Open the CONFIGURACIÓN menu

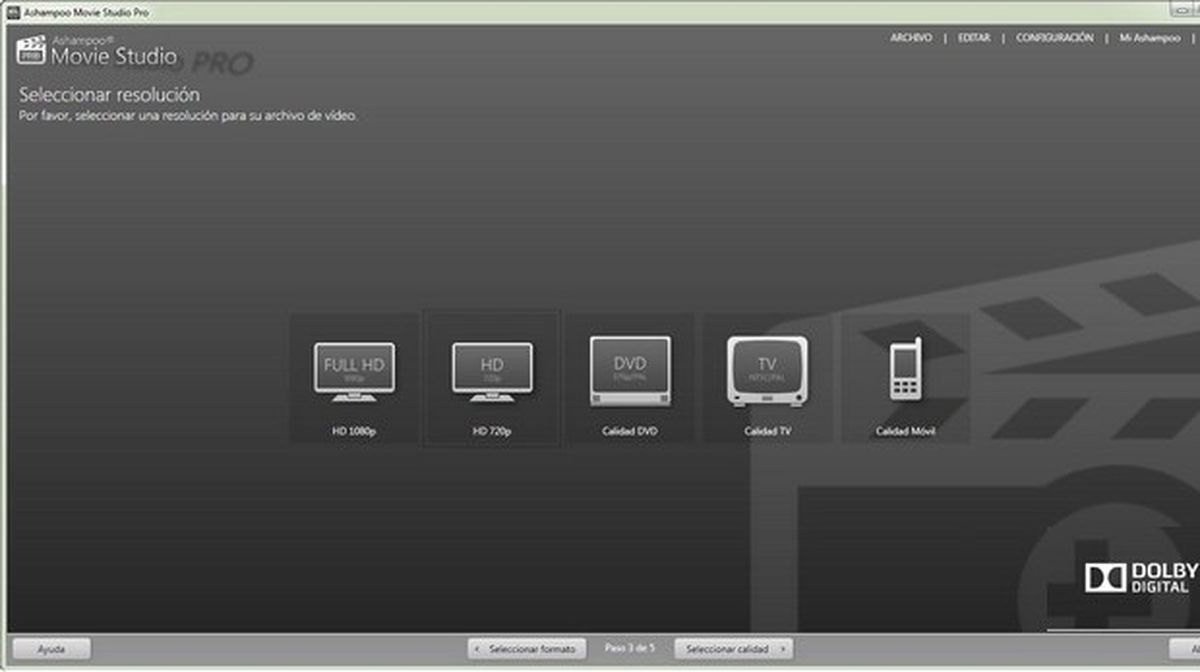click(1055, 37)
